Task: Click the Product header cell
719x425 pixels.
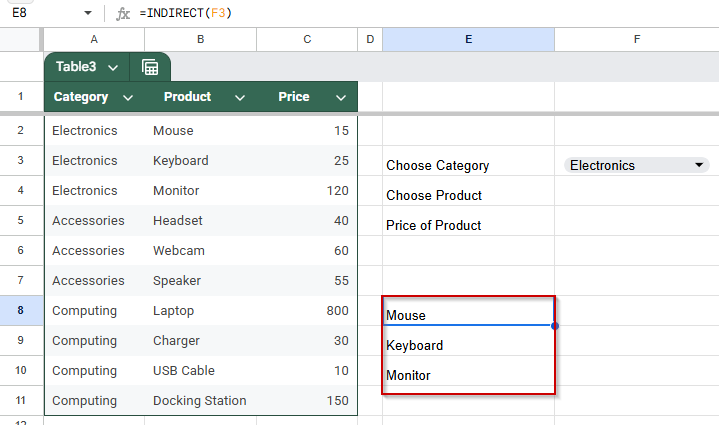Action: [200, 97]
